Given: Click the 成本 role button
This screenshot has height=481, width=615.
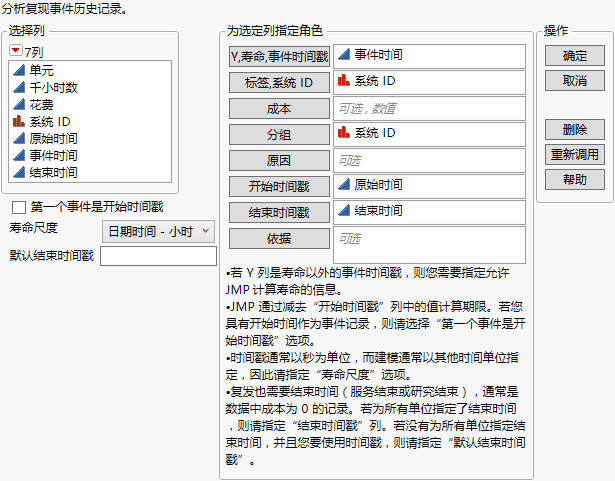Looking at the screenshot, I should [x=279, y=109].
